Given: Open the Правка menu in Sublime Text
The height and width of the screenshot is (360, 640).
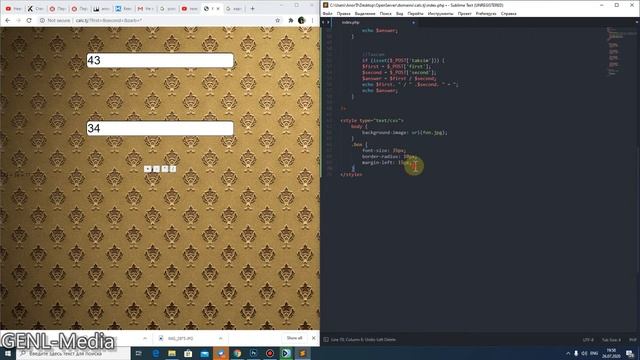Looking at the screenshot, I should (x=344, y=13).
